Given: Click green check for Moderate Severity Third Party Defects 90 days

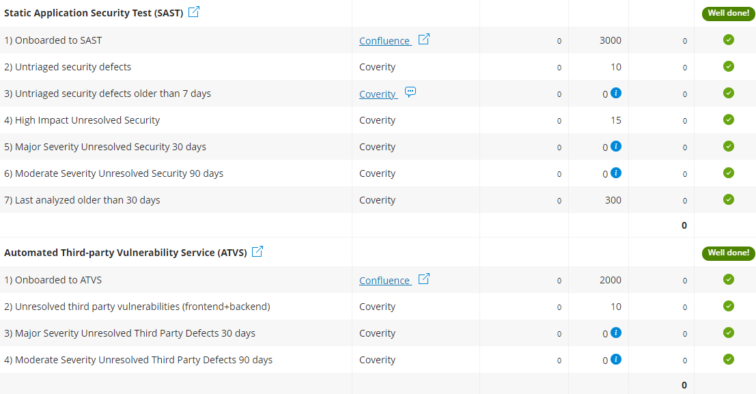Looking at the screenshot, I should coord(729,359).
